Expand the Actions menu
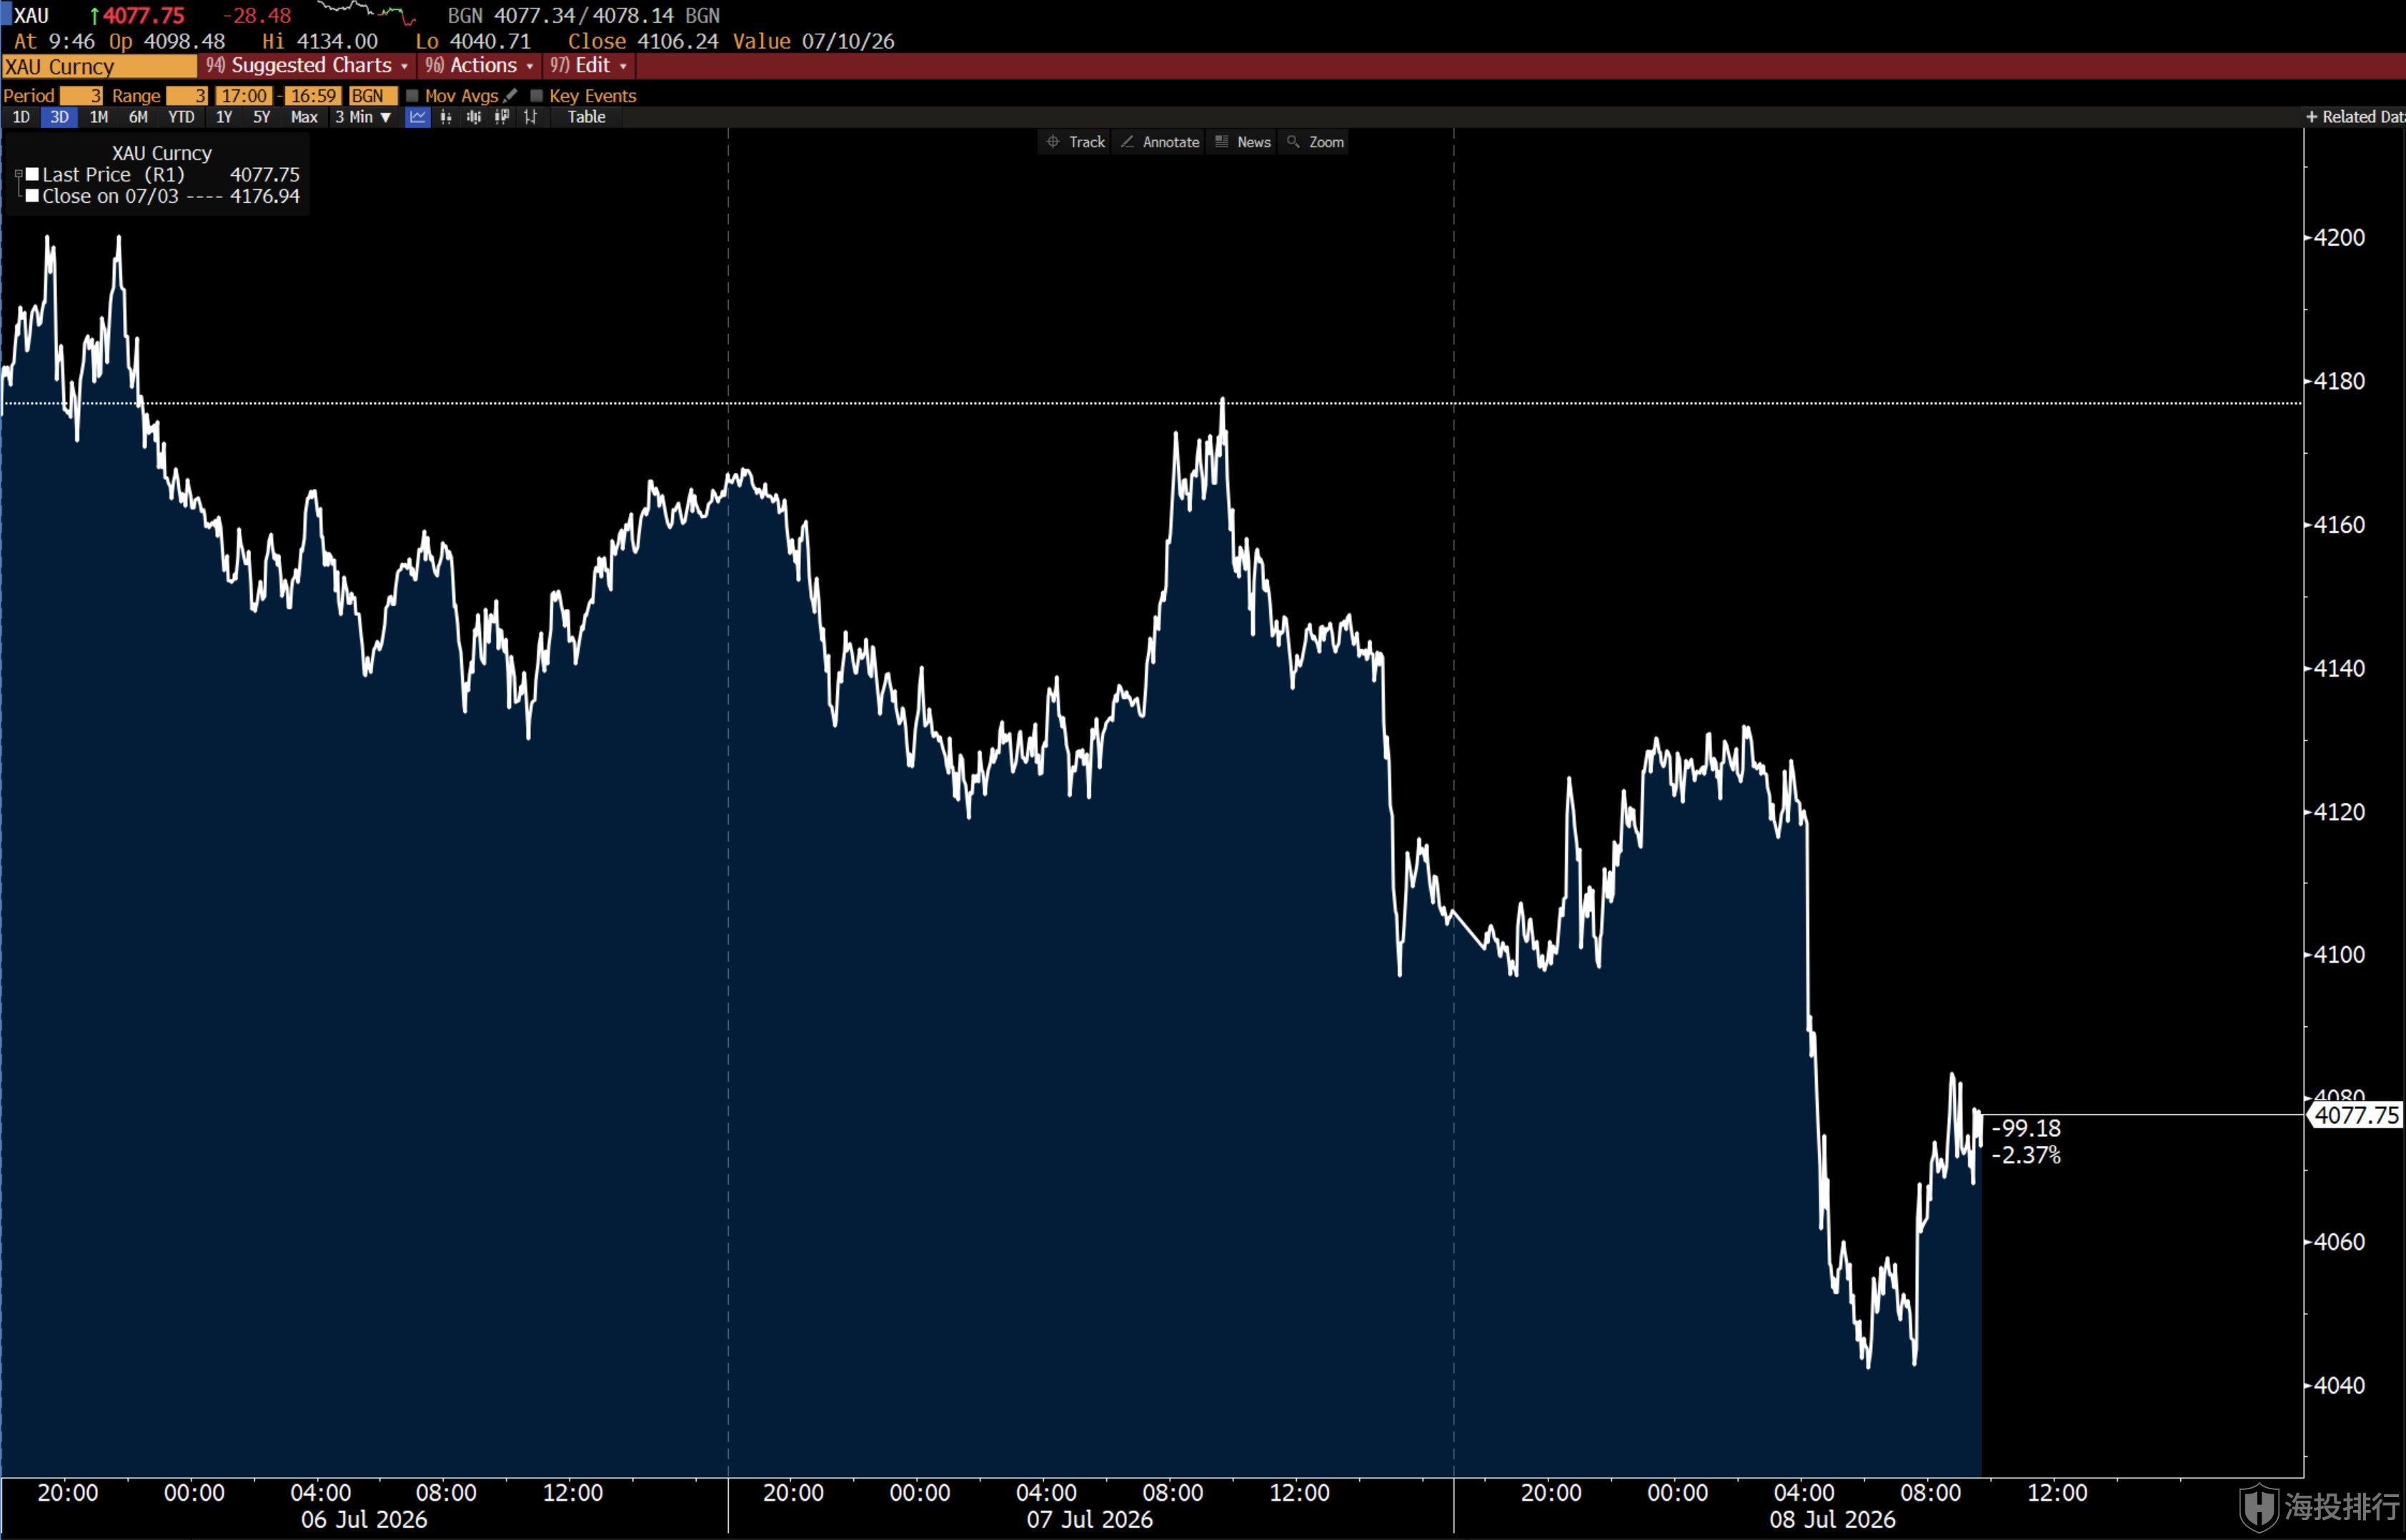 point(479,65)
